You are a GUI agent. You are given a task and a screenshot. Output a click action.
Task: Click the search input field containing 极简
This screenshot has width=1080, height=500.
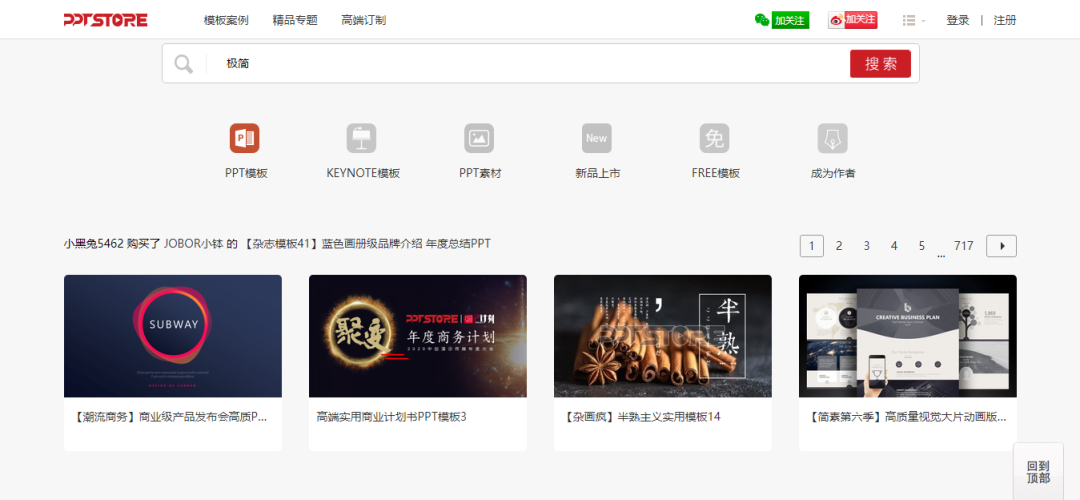[520, 64]
